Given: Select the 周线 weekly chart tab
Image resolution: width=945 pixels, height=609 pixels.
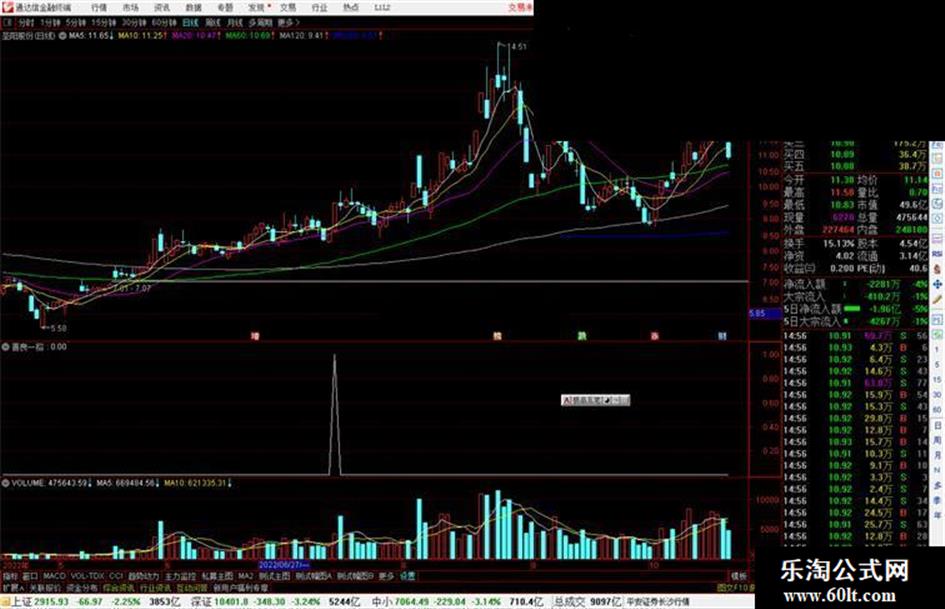Looking at the screenshot, I should point(213,22).
